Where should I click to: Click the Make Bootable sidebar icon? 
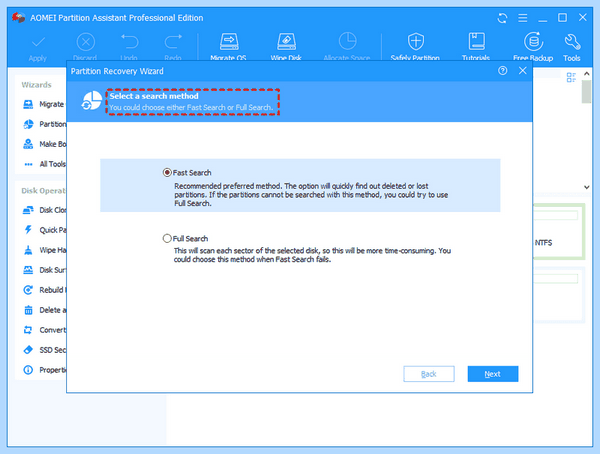(28, 144)
